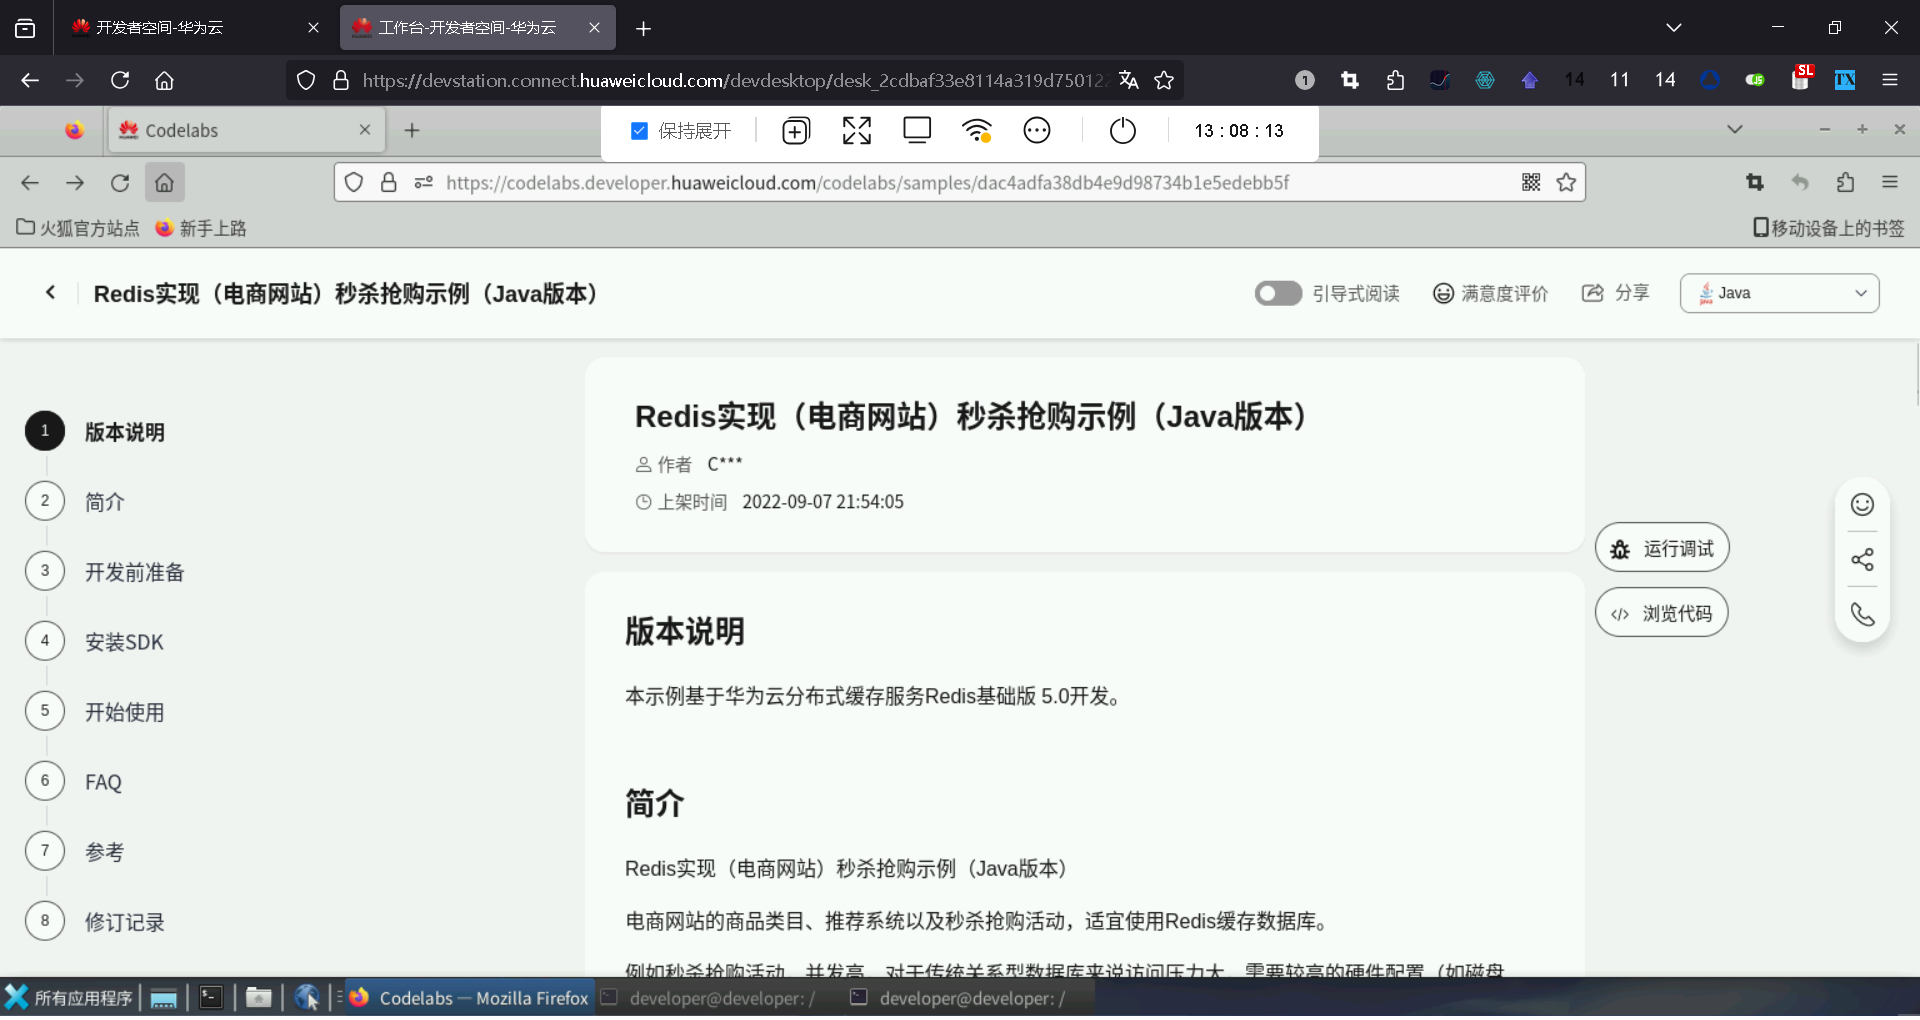Click the chevron beside the DevStation toolbar
1920x1020 pixels.
(x=1735, y=129)
